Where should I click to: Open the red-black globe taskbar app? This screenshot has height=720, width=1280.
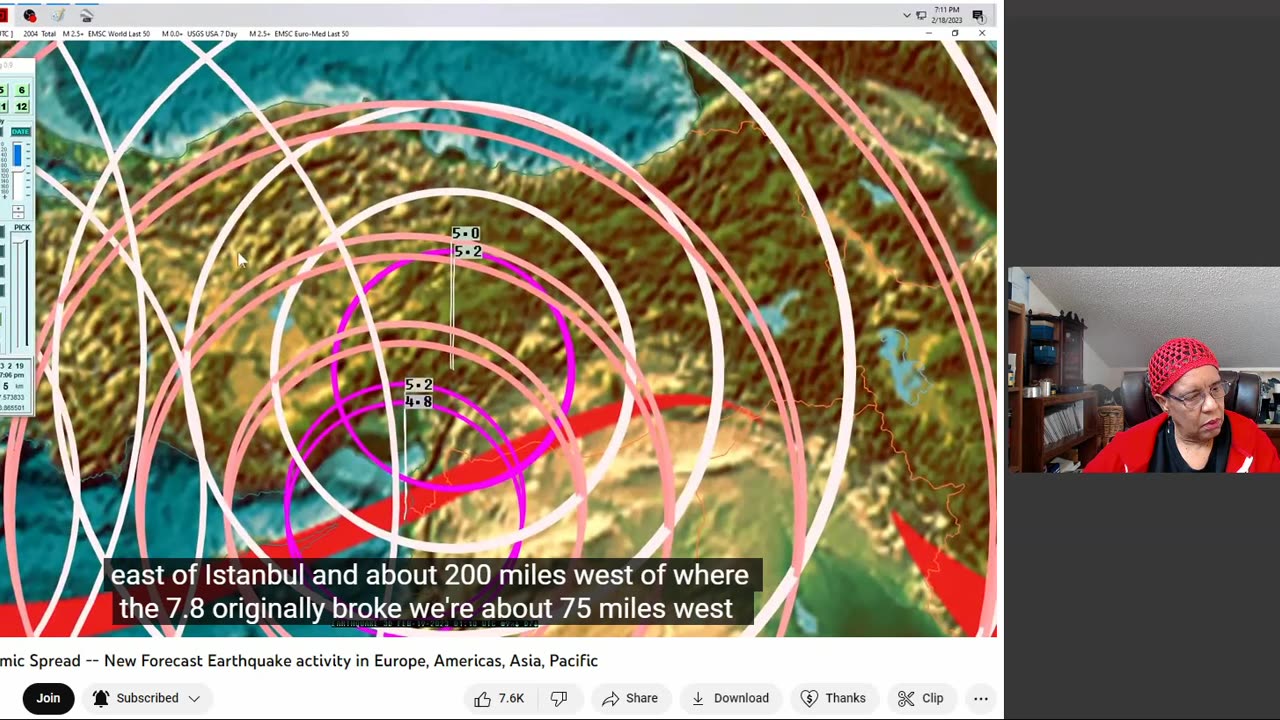pyautogui.click(x=30, y=15)
